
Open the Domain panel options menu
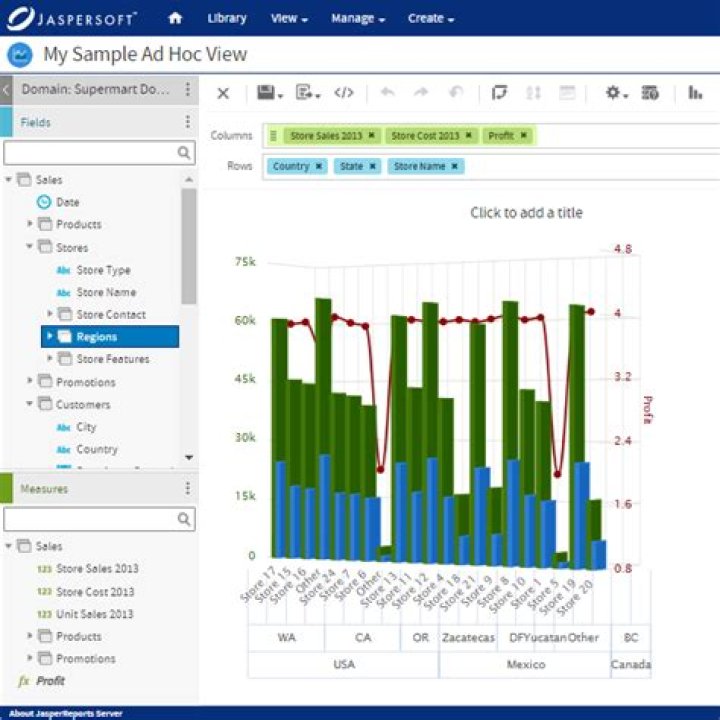click(x=187, y=89)
